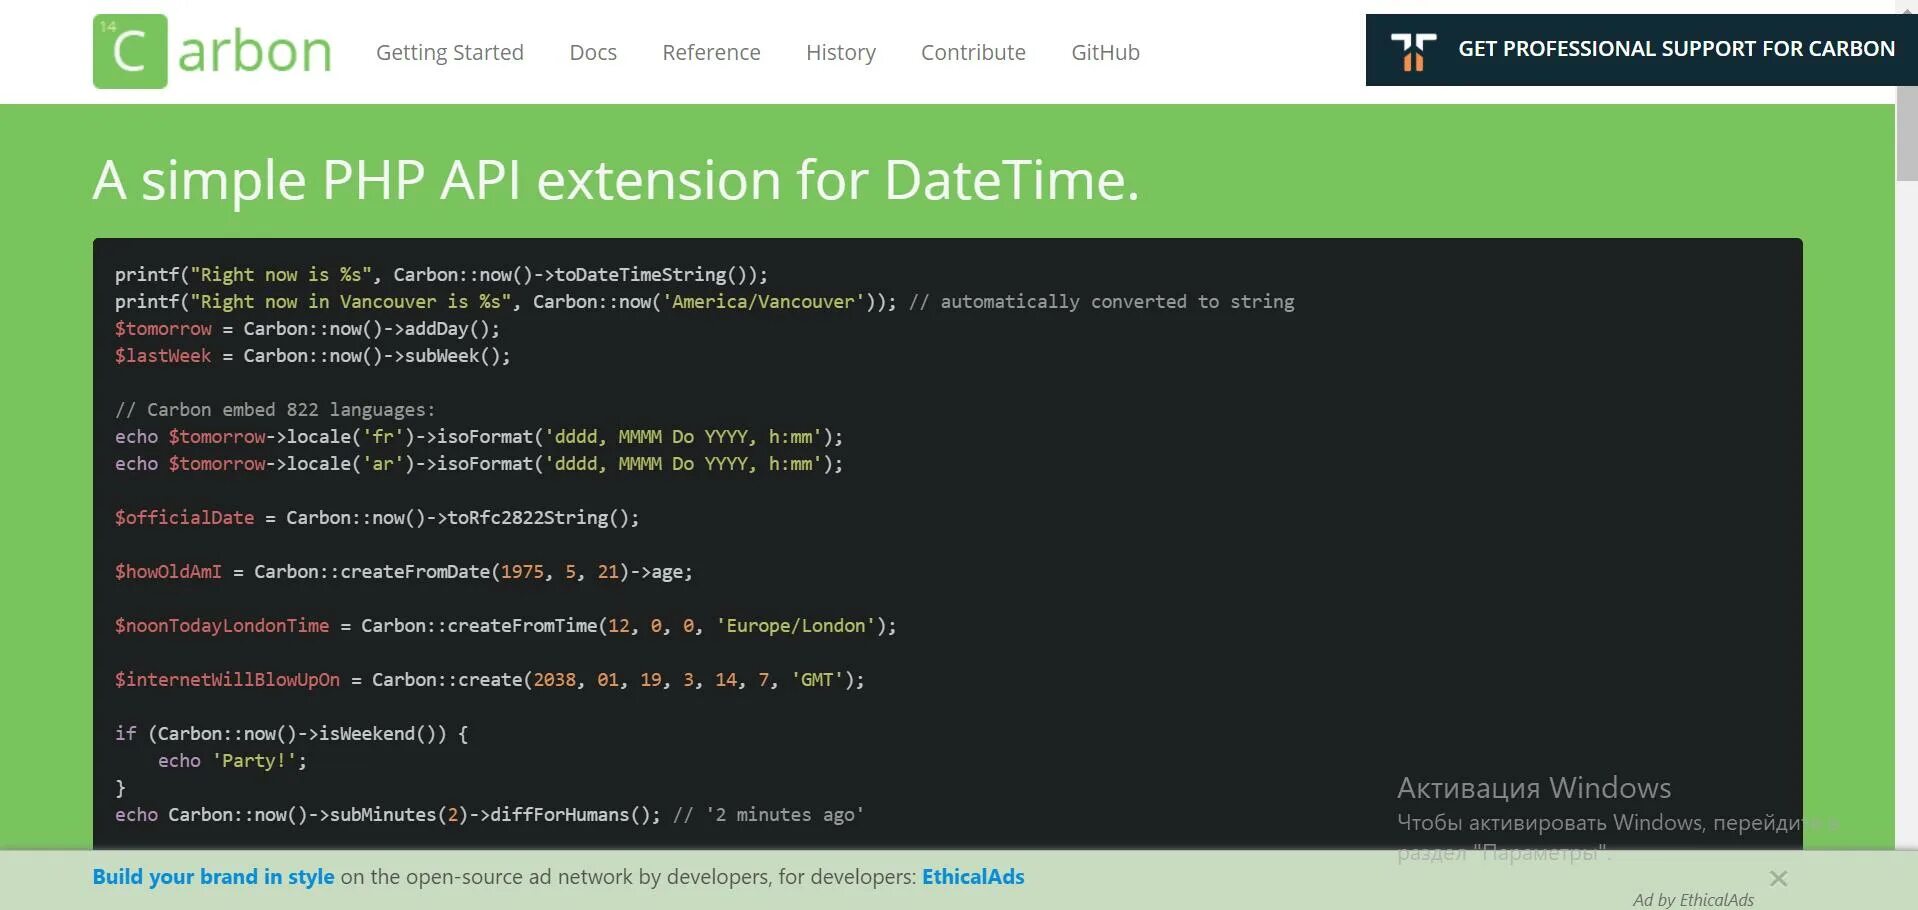
Task: Open the History page
Action: click(x=841, y=52)
